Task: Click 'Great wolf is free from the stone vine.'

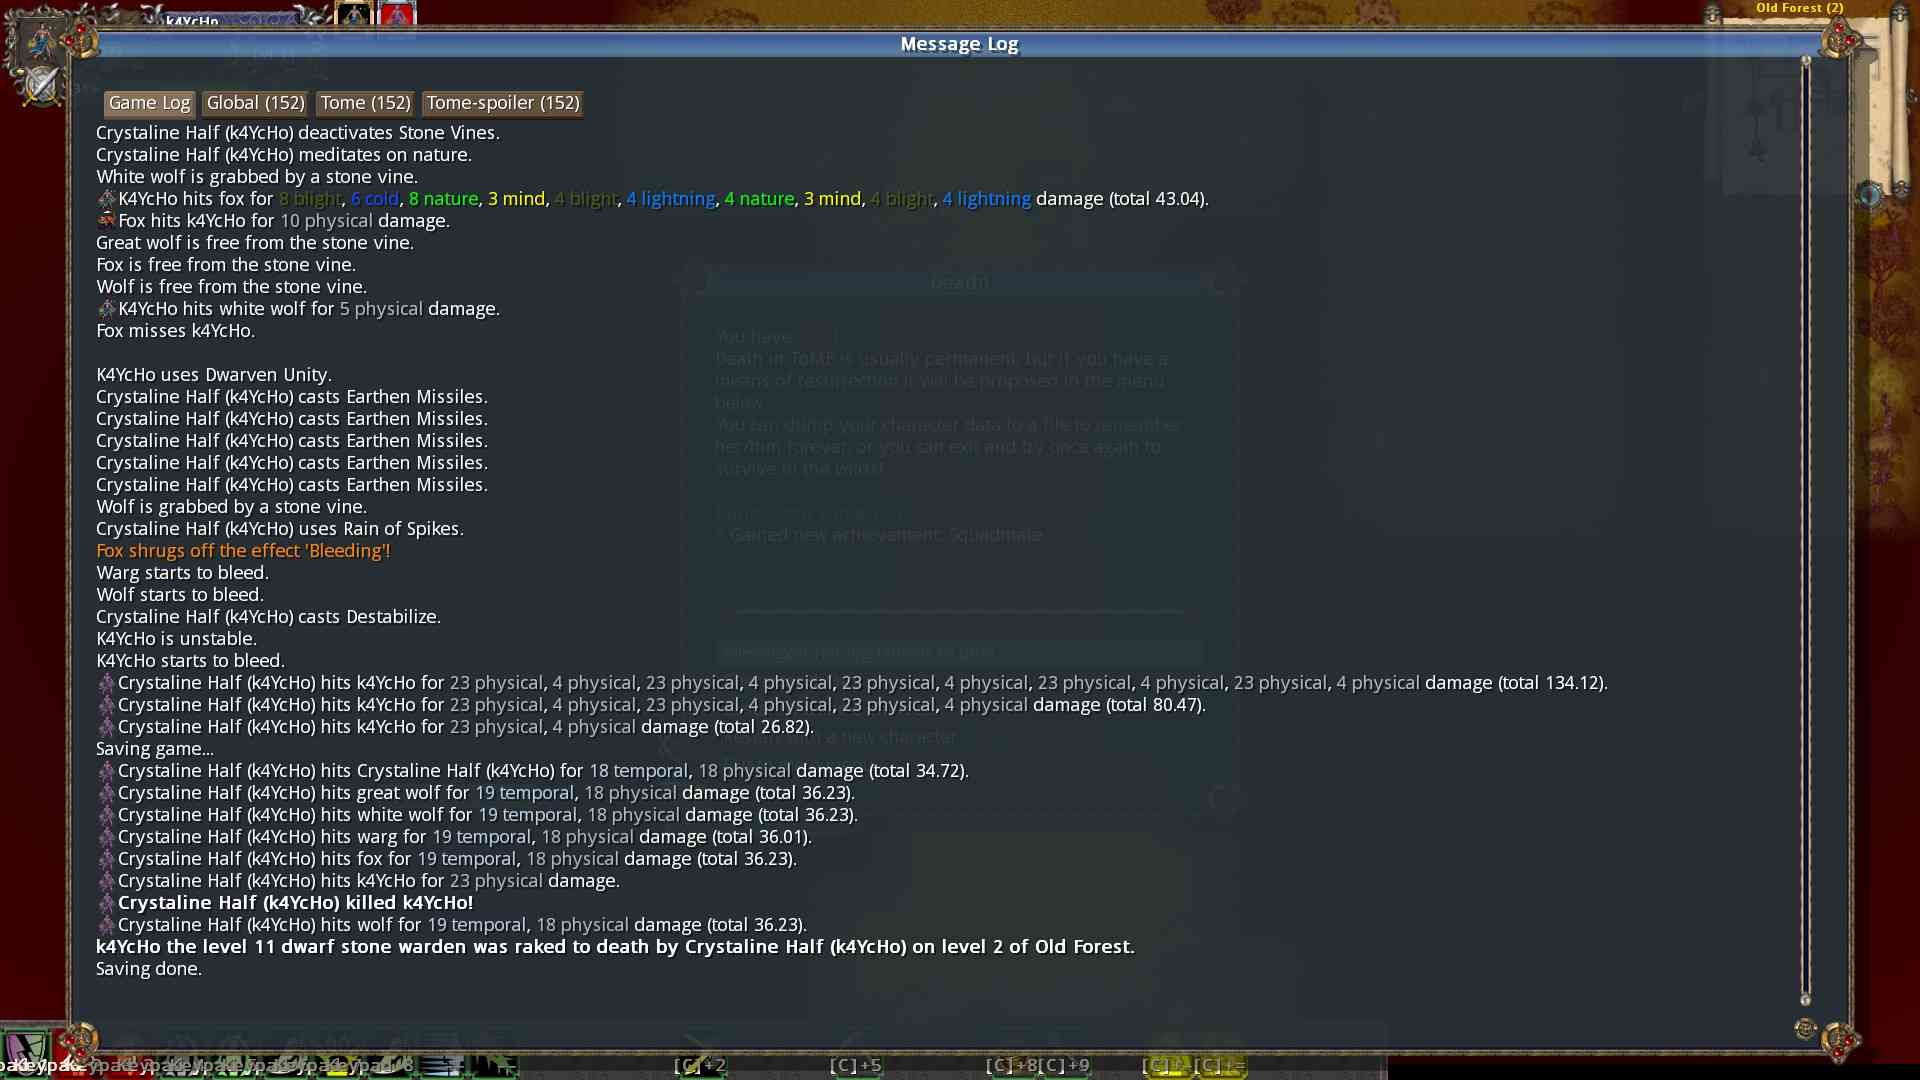Action: pos(255,243)
